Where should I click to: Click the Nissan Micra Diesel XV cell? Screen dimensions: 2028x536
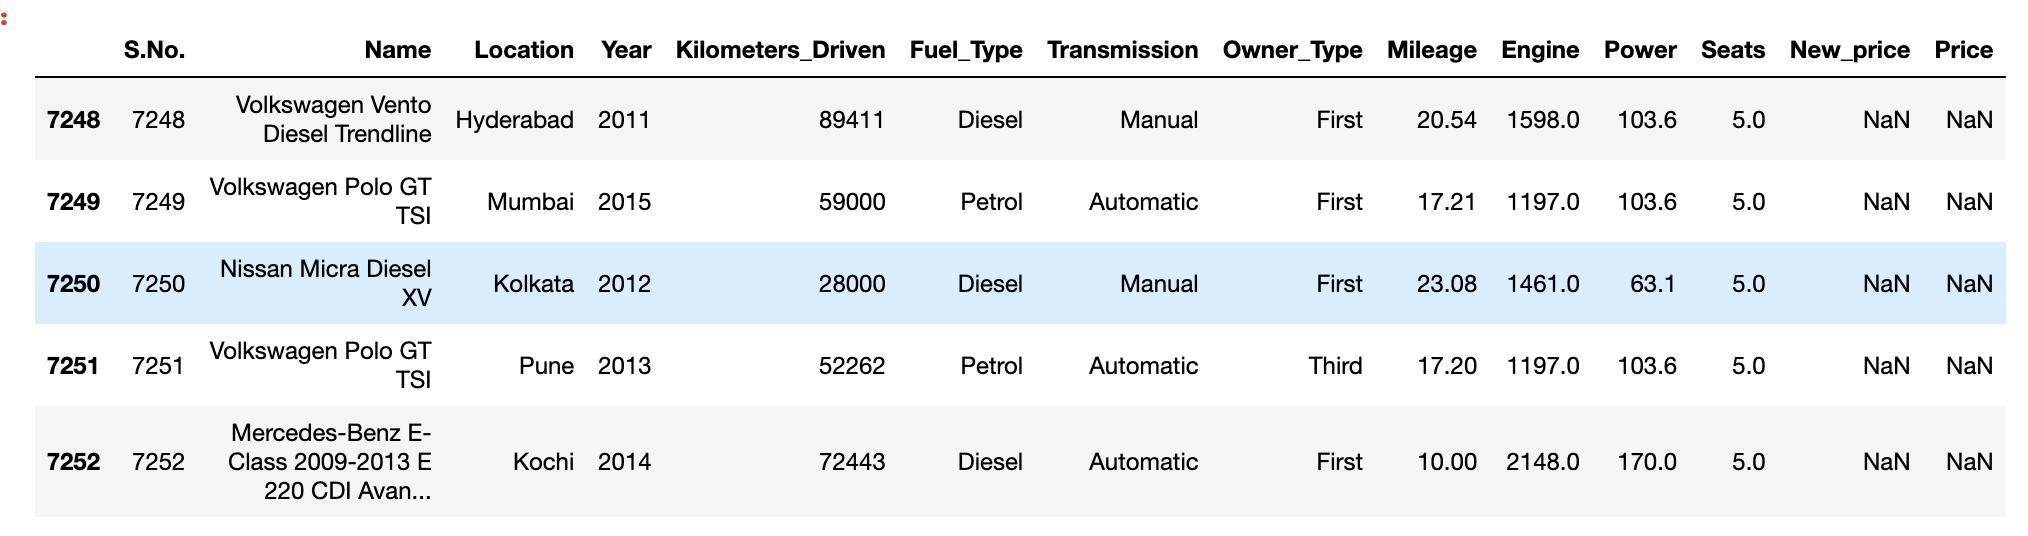click(x=326, y=284)
